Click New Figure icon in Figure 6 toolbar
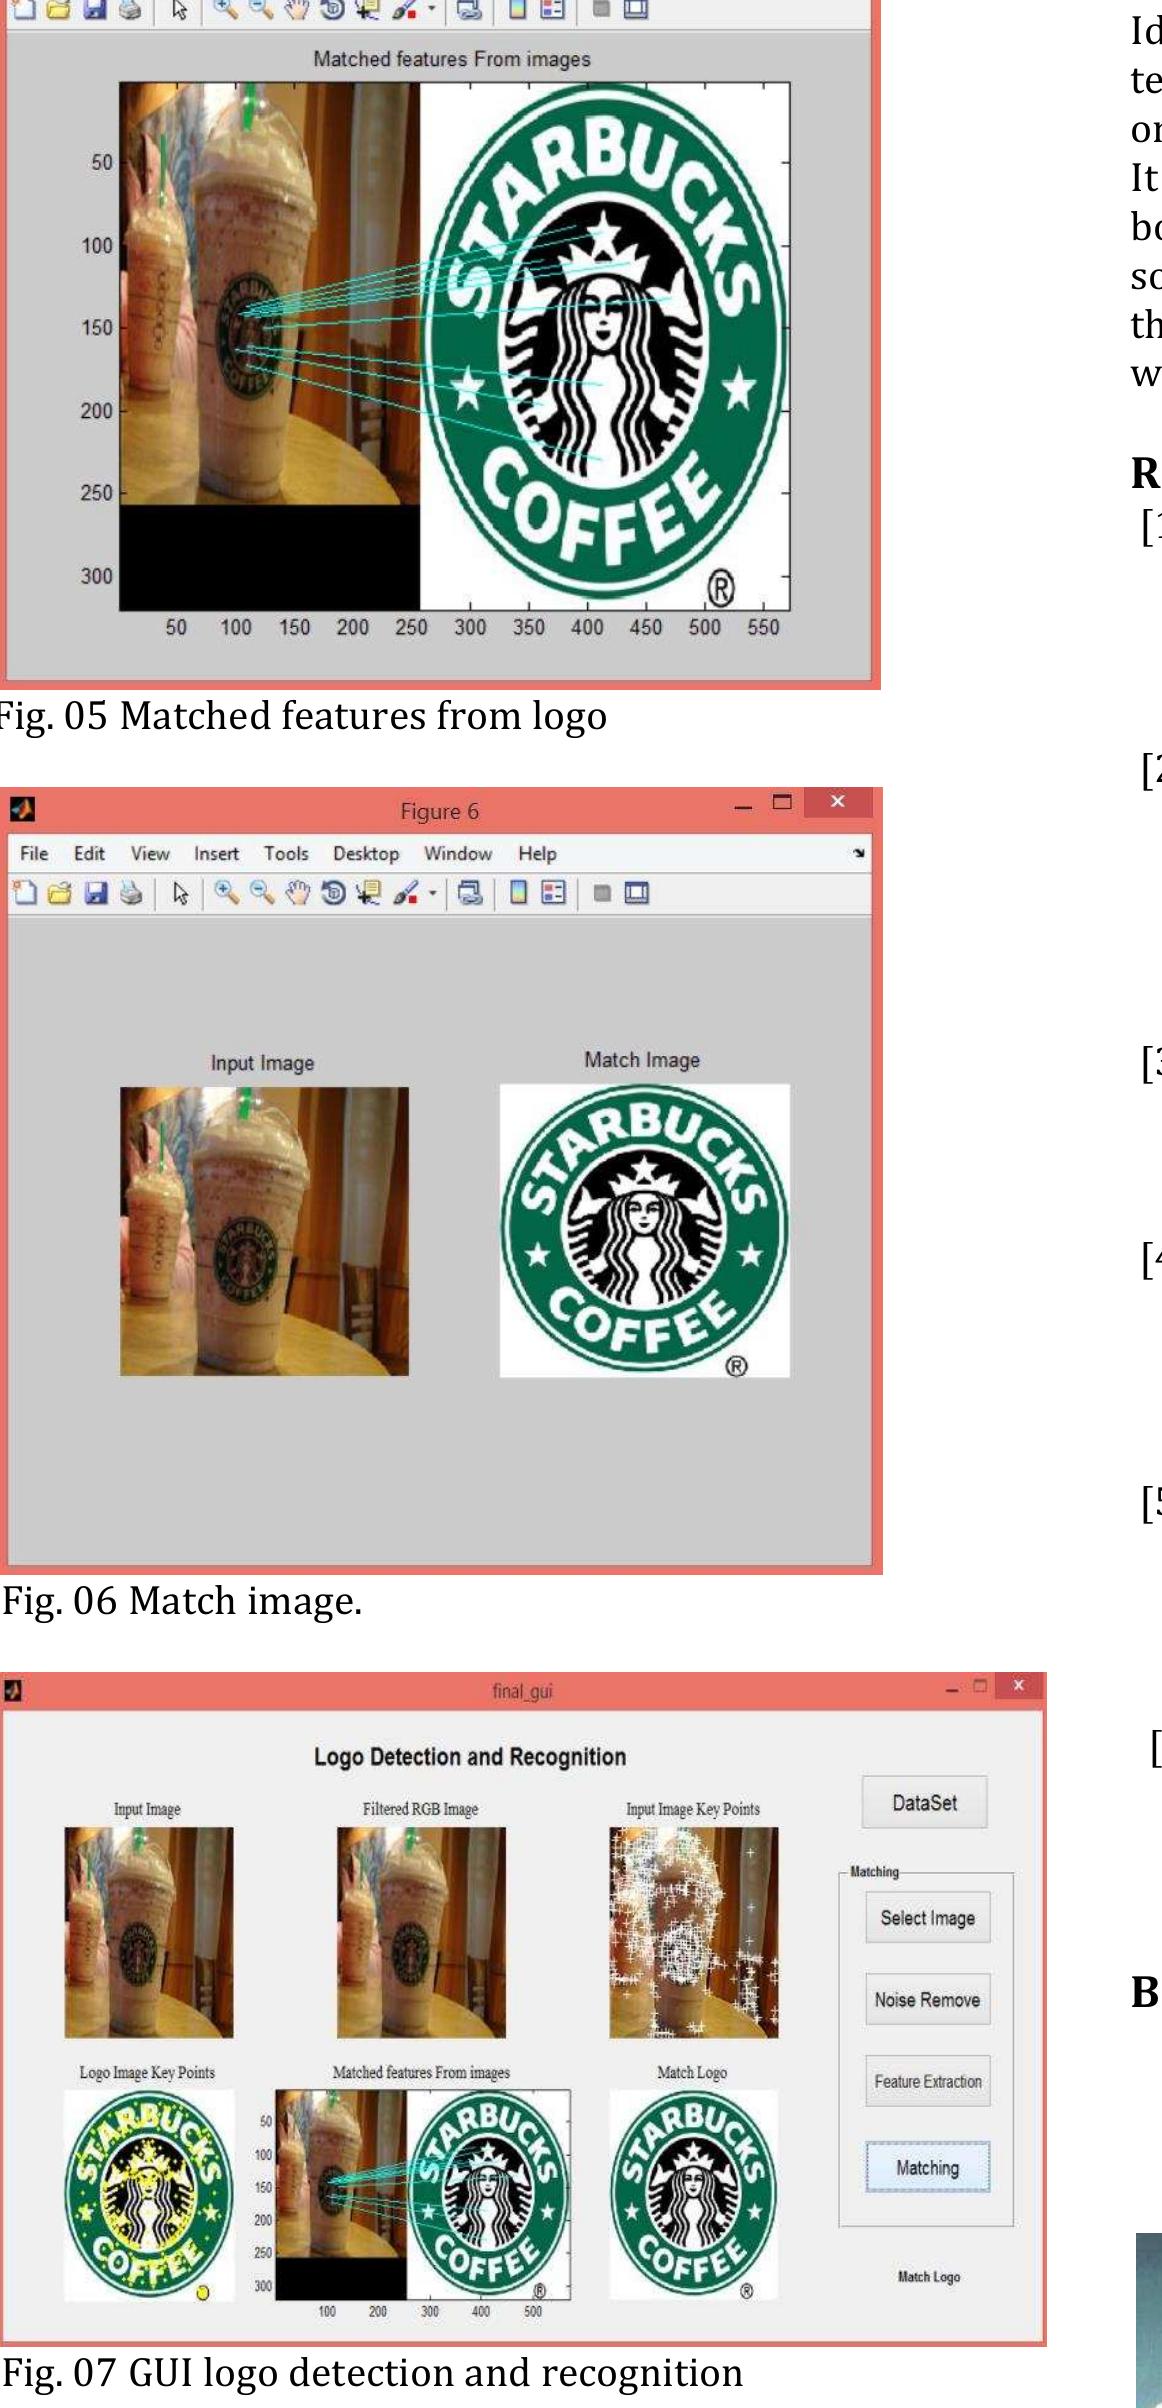Screen dimensions: 1162x2408 coord(25,893)
